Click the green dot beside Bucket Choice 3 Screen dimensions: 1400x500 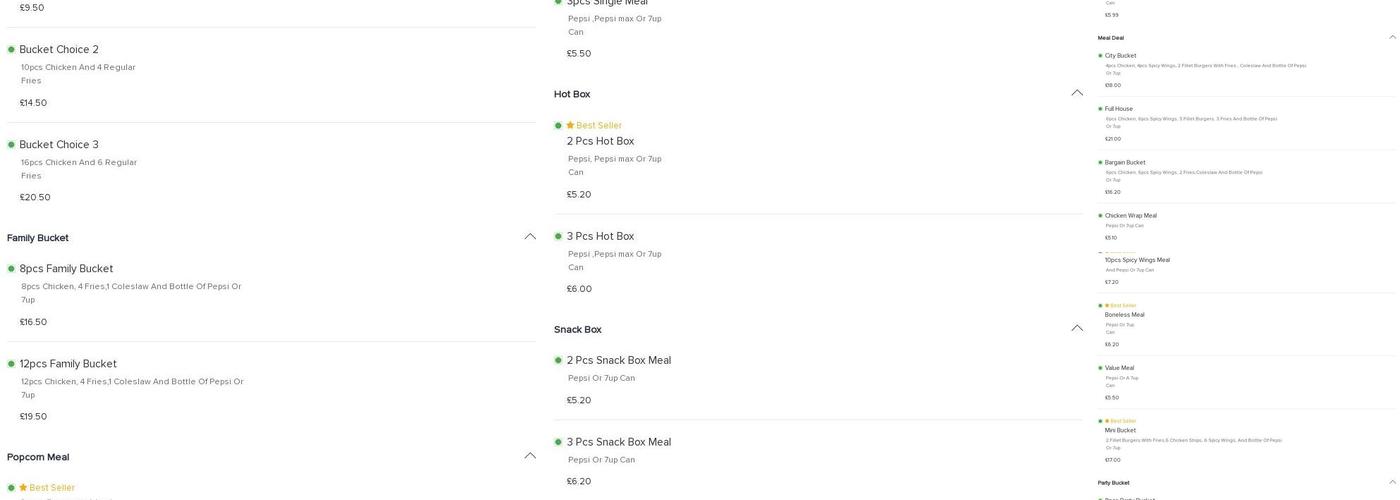pos(11,145)
